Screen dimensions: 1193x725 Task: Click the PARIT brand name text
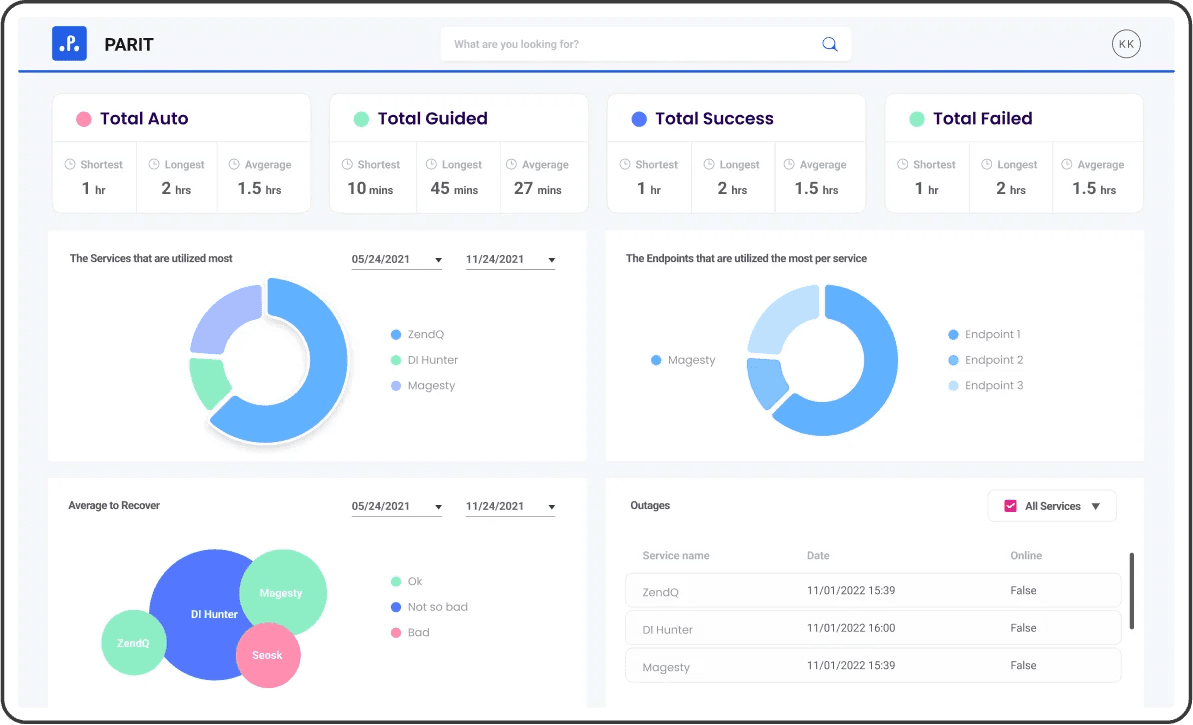129,45
